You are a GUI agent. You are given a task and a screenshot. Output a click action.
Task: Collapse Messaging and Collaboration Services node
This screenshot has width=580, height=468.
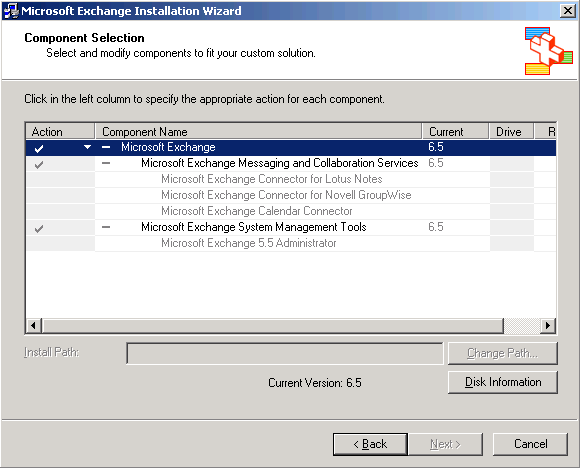[x=106, y=163]
